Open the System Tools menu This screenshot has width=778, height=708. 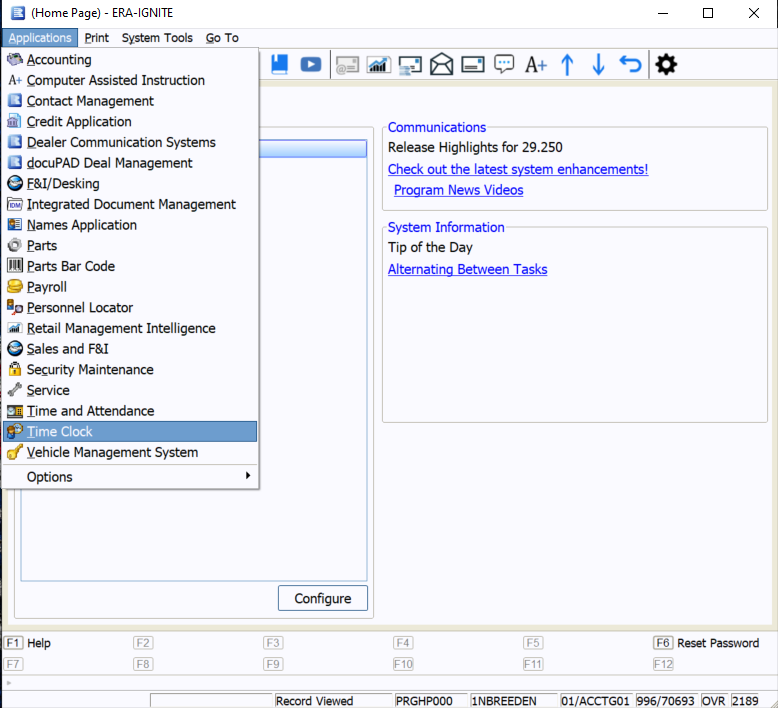(157, 38)
